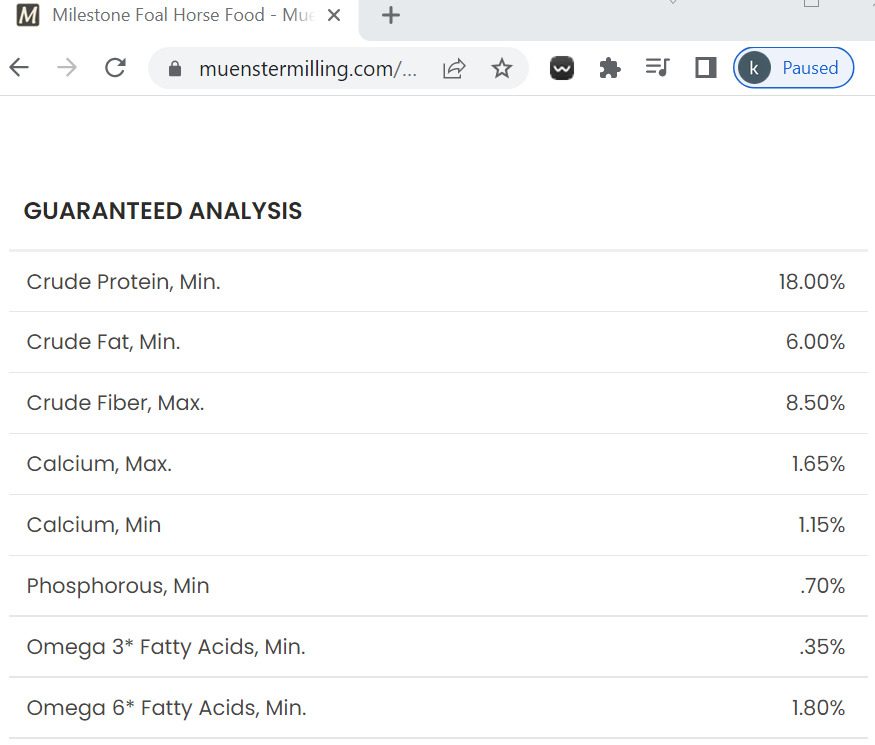
Task: Open the Extensions puzzle menu
Action: point(609,68)
